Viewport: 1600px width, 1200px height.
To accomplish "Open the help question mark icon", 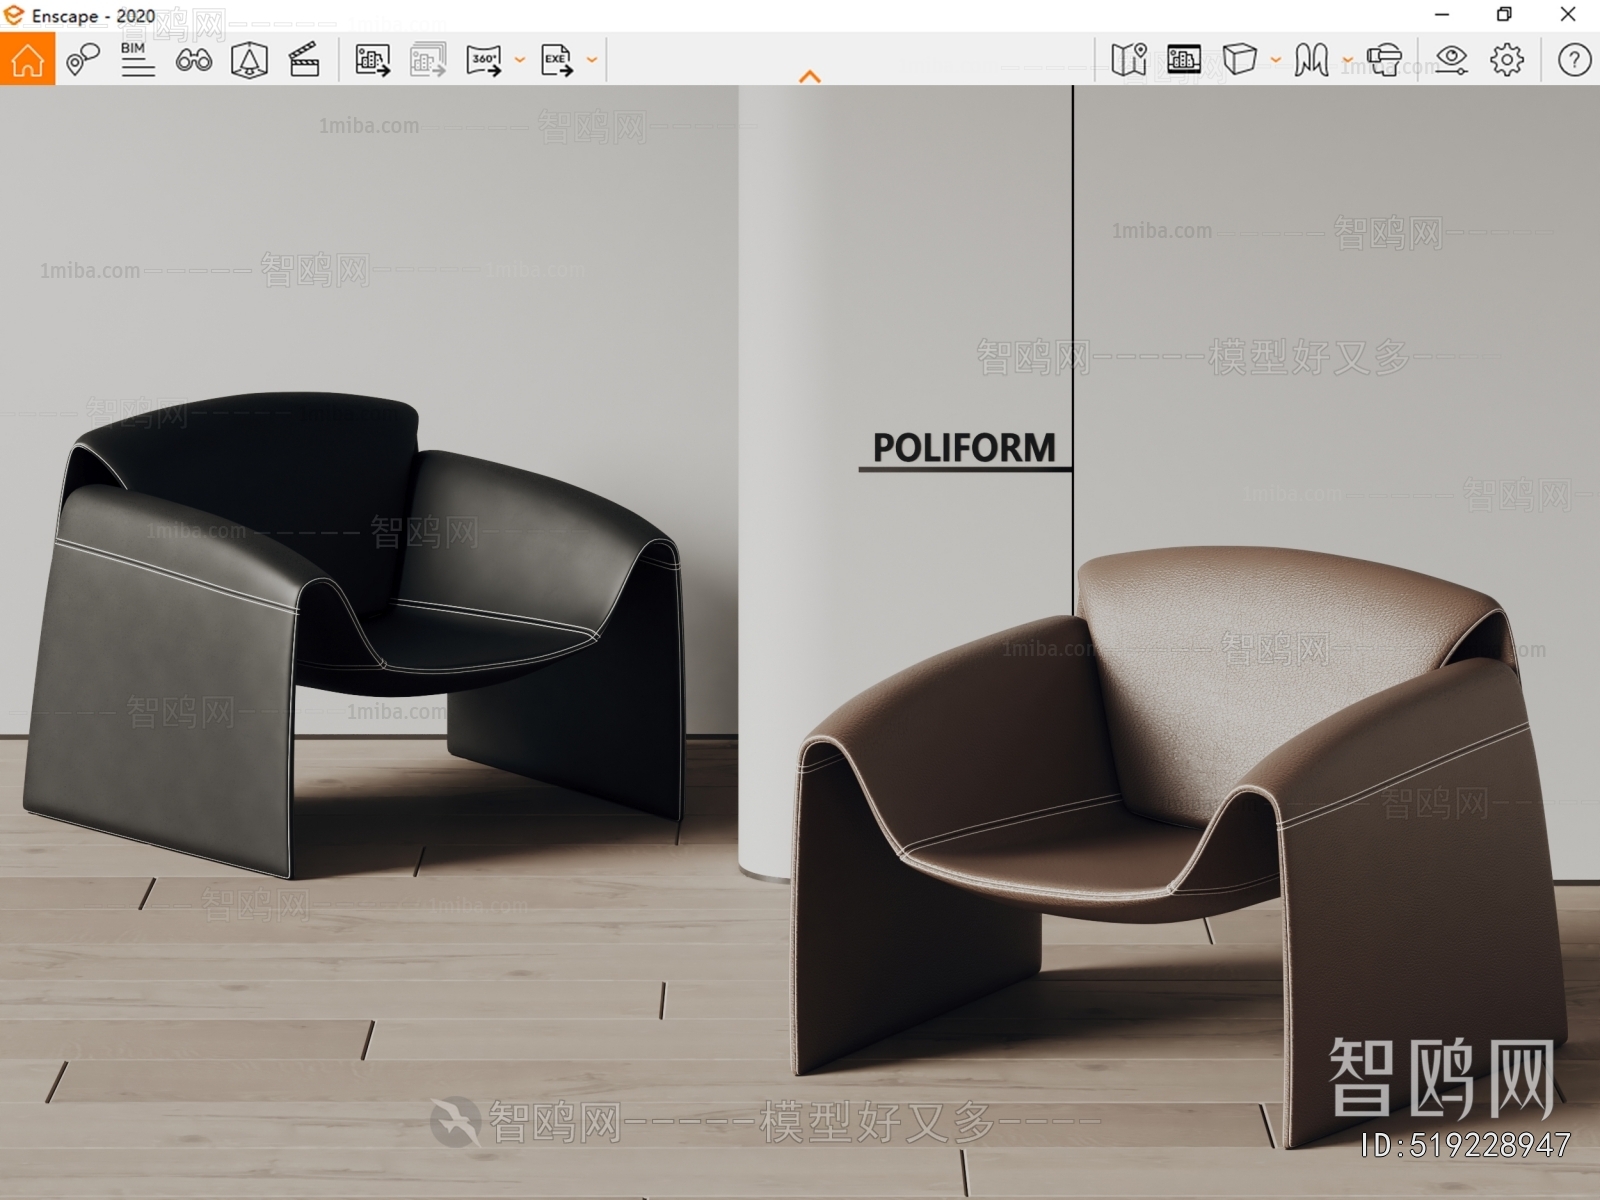I will click(1574, 60).
